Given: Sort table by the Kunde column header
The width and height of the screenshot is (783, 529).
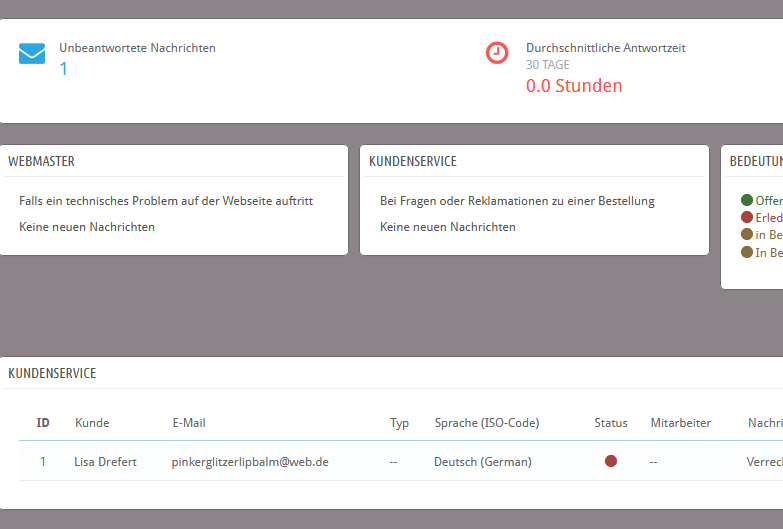Looking at the screenshot, I should click(92, 423).
